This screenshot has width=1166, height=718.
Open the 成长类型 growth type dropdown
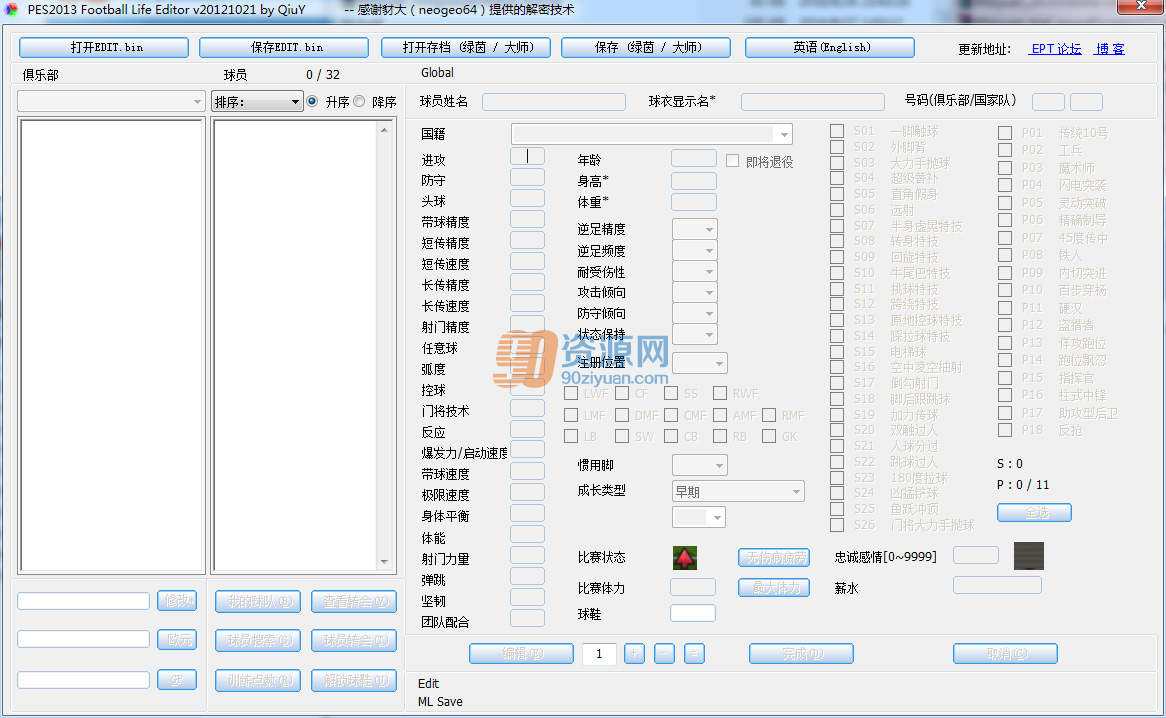(738, 491)
